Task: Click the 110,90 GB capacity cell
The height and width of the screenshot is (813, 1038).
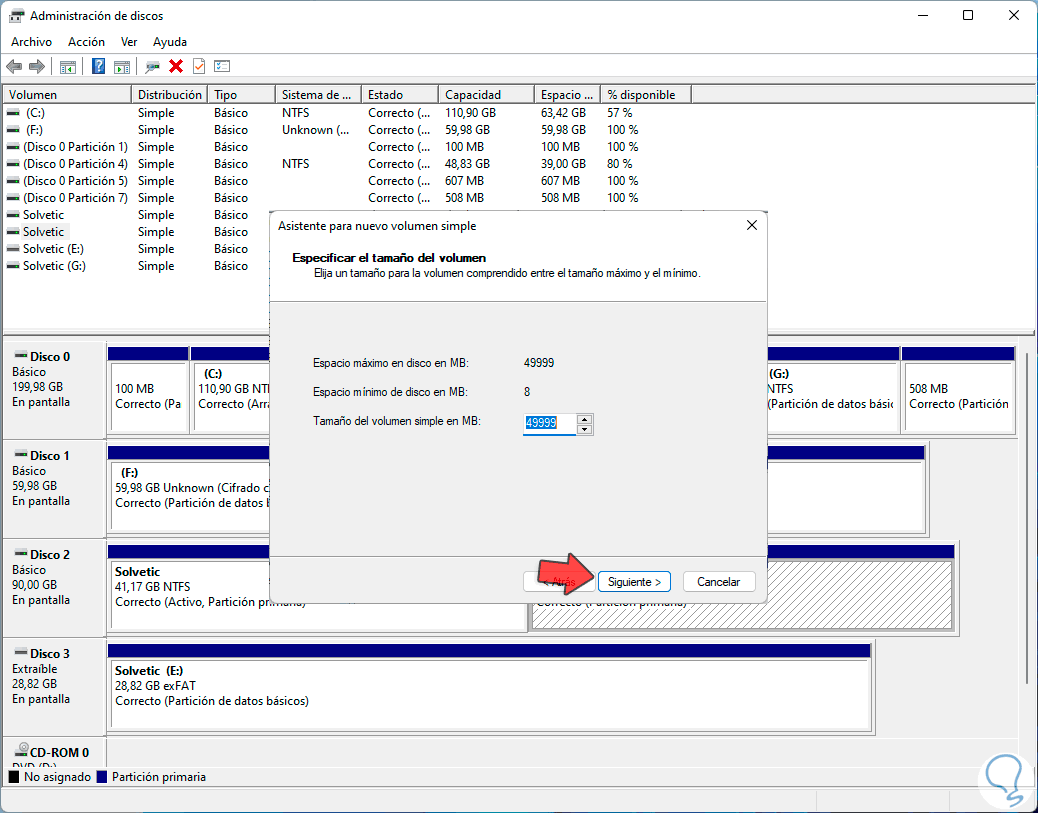Action: point(470,113)
